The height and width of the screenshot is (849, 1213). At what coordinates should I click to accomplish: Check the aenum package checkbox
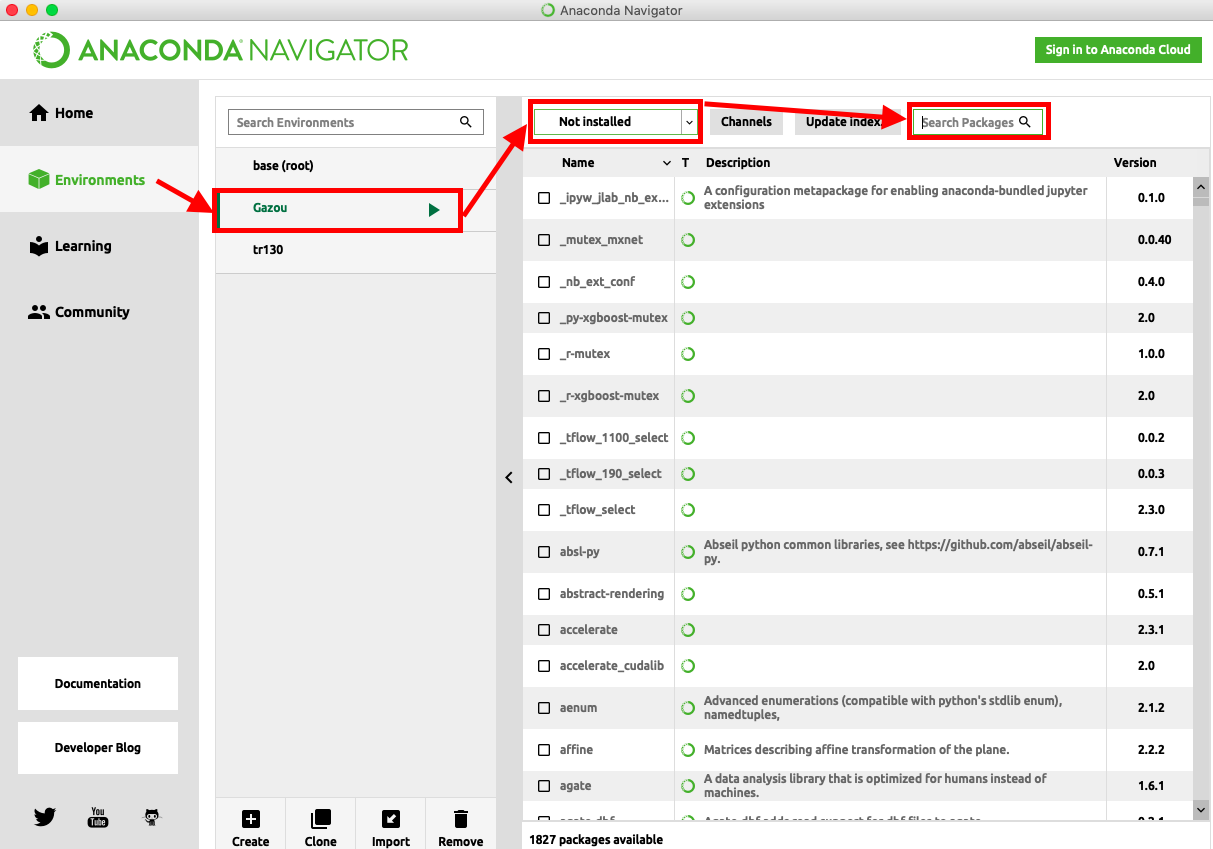[544, 708]
